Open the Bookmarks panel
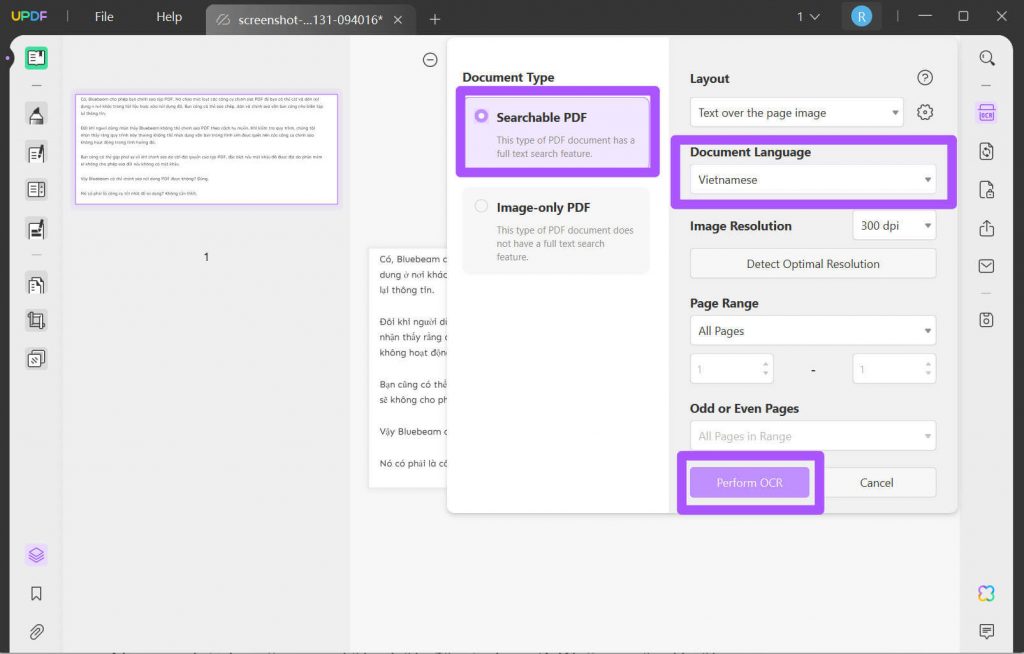Screen dimensions: 1024x654 coord(37,593)
